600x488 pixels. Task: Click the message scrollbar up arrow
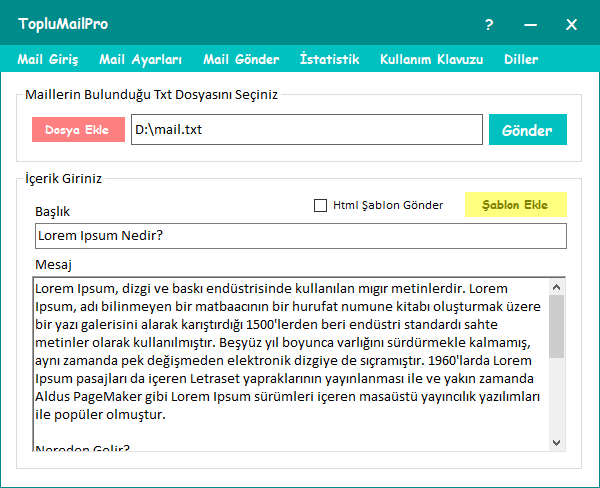coord(557,287)
